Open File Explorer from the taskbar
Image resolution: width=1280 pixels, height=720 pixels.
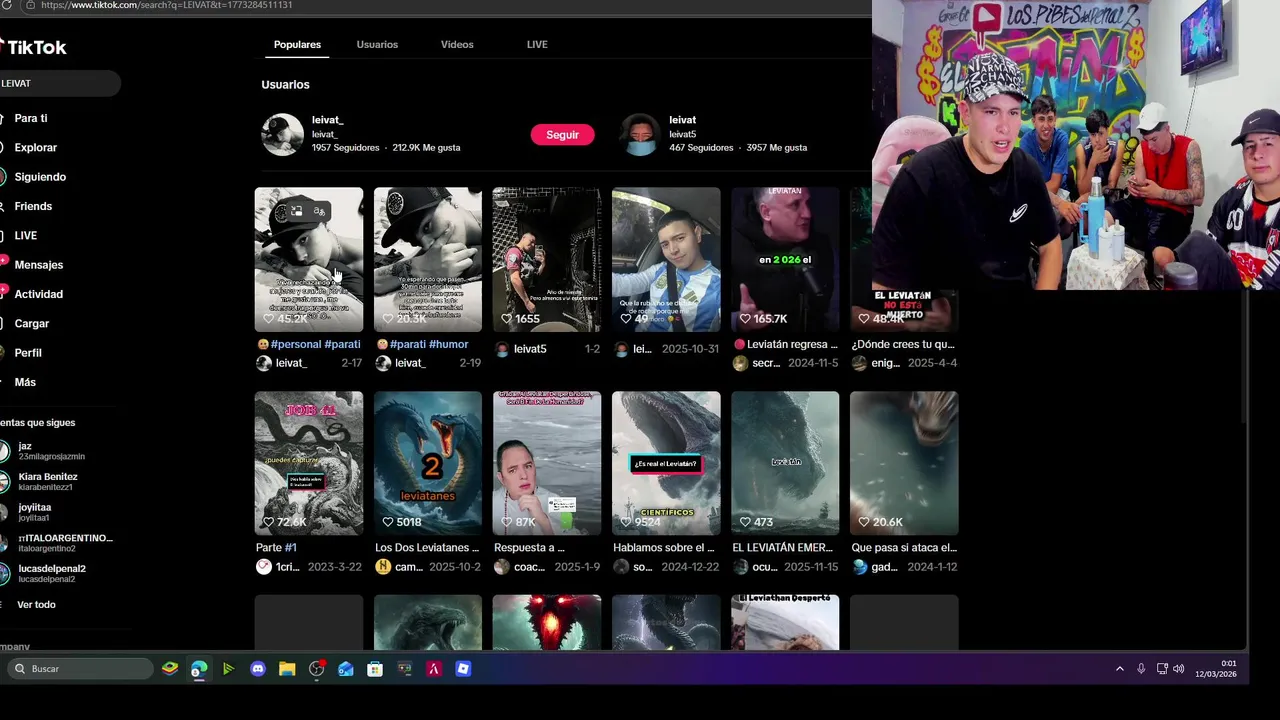(287, 669)
